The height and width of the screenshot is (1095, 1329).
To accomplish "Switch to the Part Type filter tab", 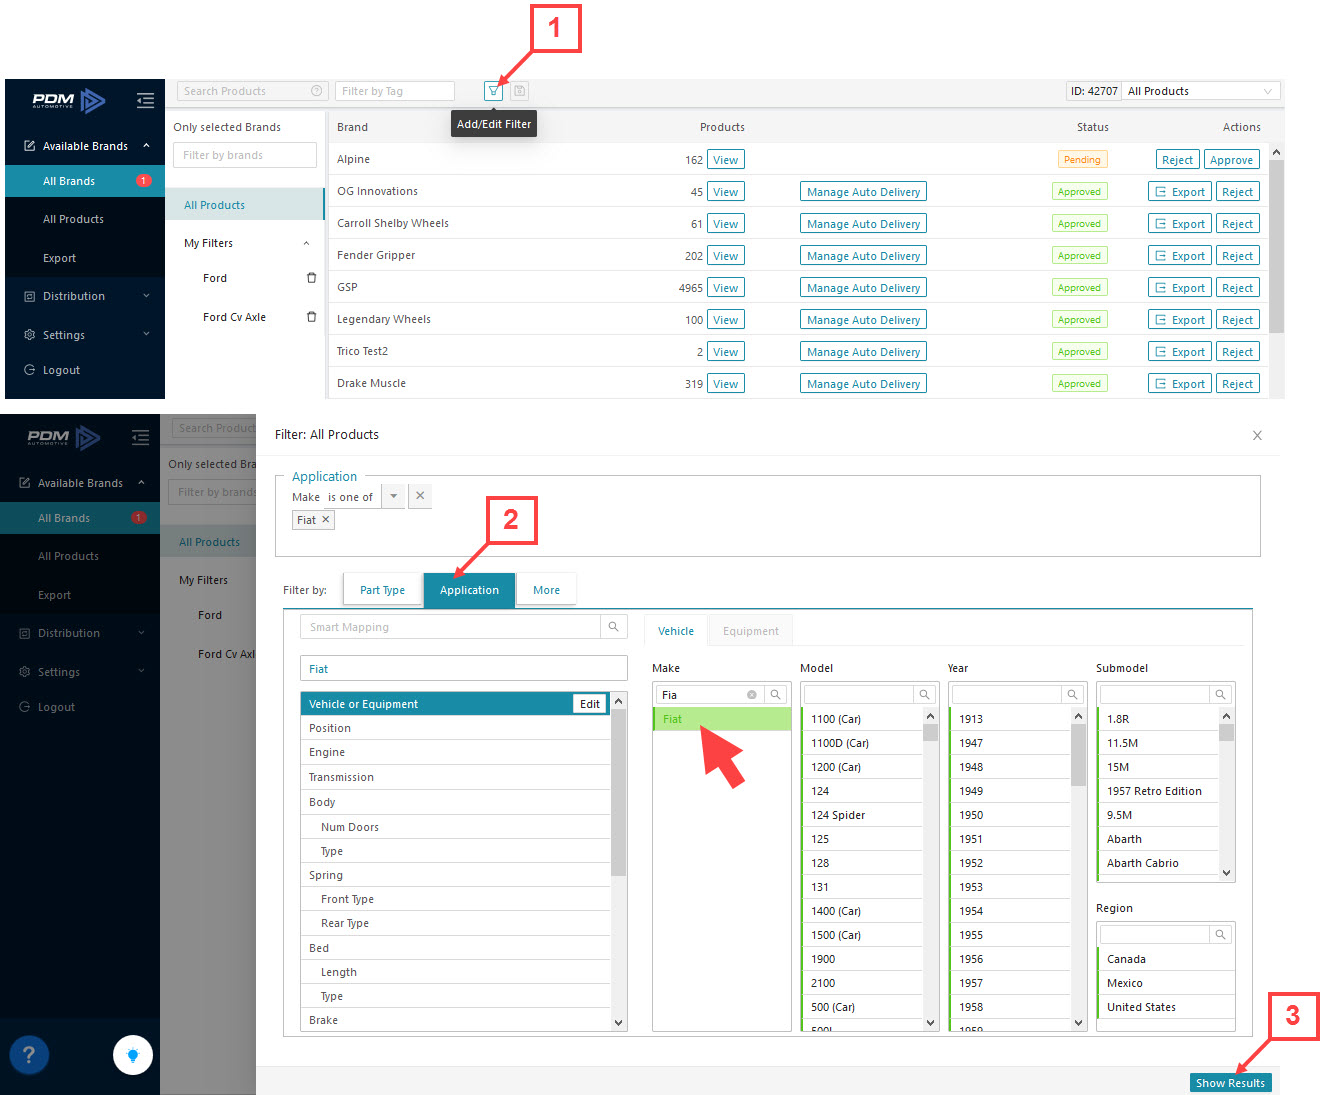I will [x=382, y=590].
